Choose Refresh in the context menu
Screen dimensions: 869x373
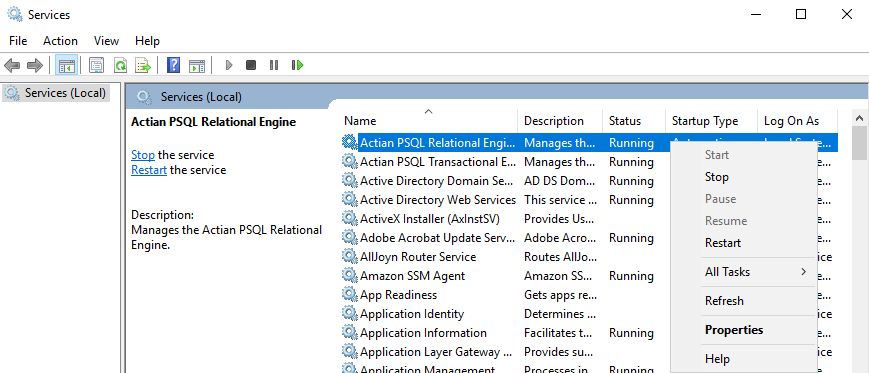[x=744, y=301]
